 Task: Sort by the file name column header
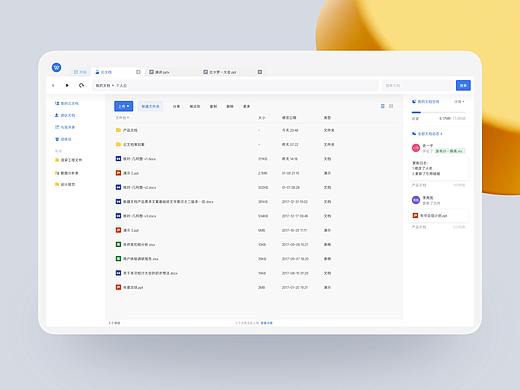tap(122, 118)
